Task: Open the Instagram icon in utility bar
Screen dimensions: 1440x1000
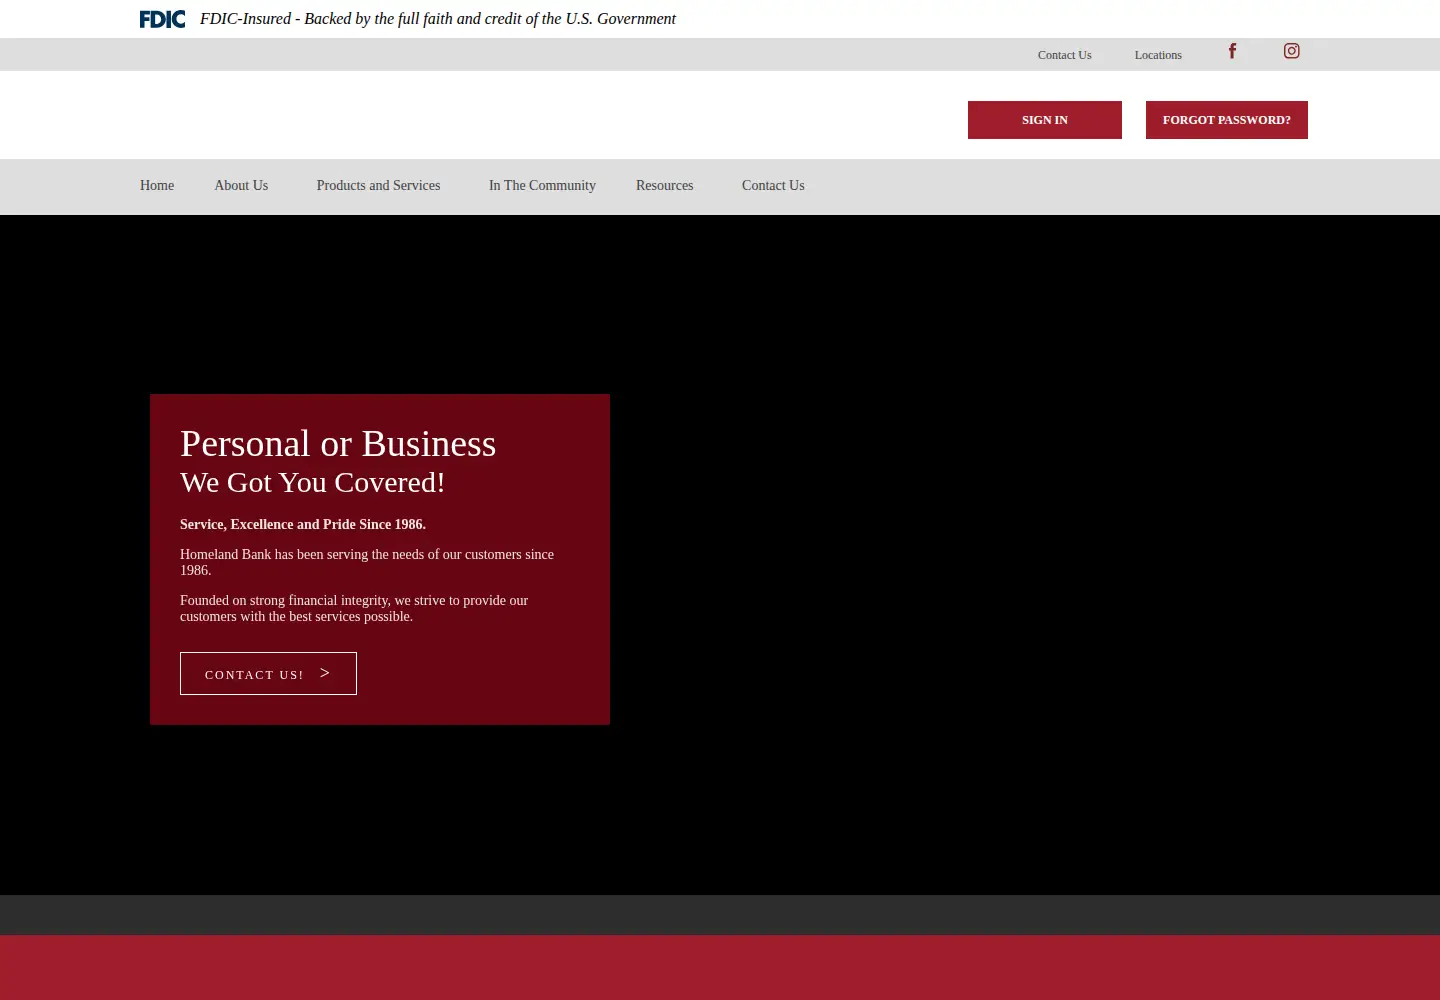Action: coord(1291,51)
